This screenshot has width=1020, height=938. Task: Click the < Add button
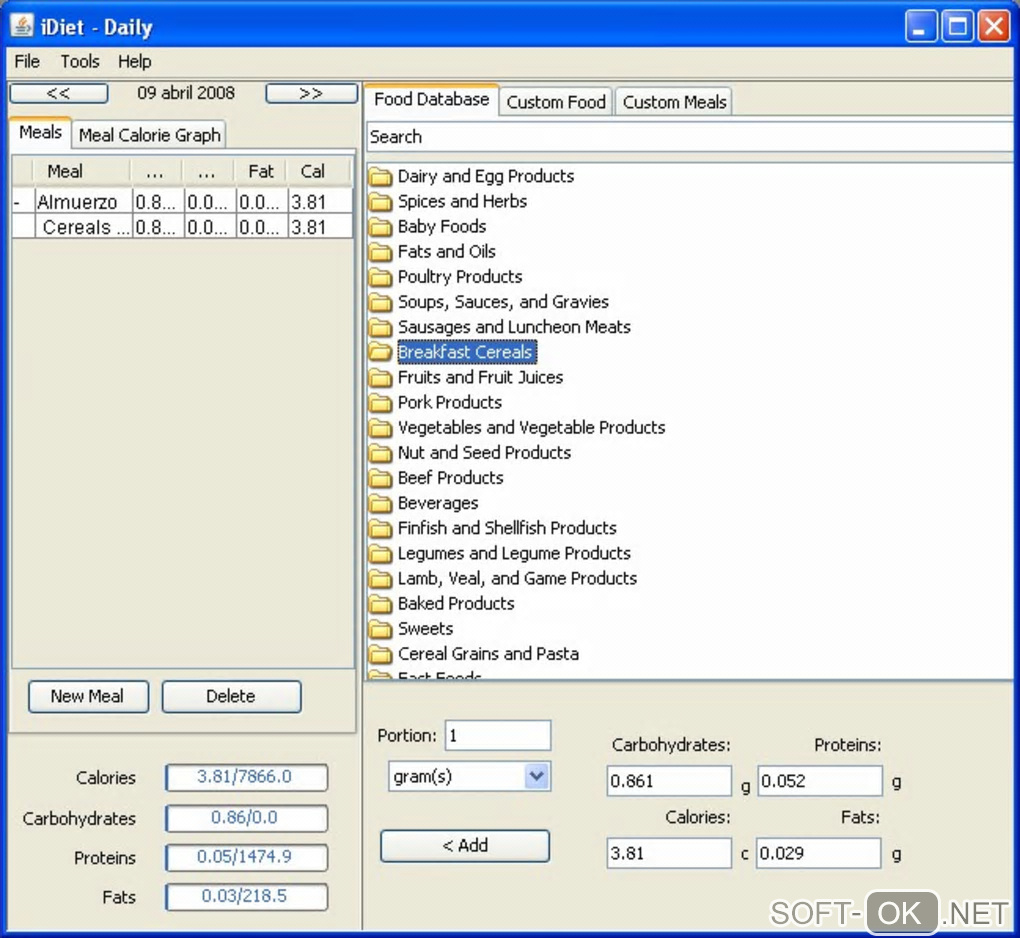coord(465,846)
